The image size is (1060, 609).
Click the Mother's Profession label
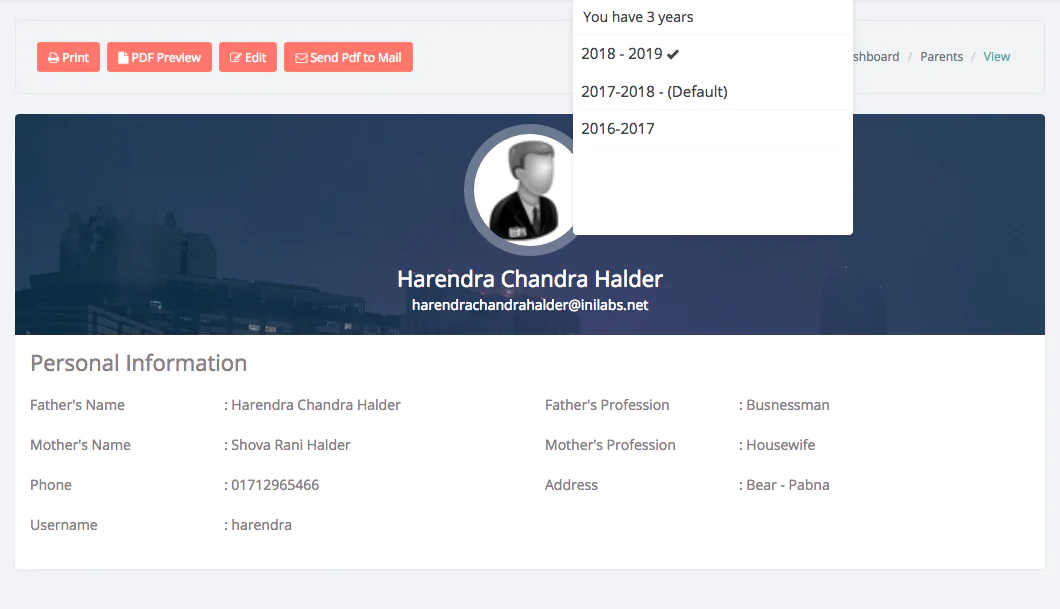[610, 445]
